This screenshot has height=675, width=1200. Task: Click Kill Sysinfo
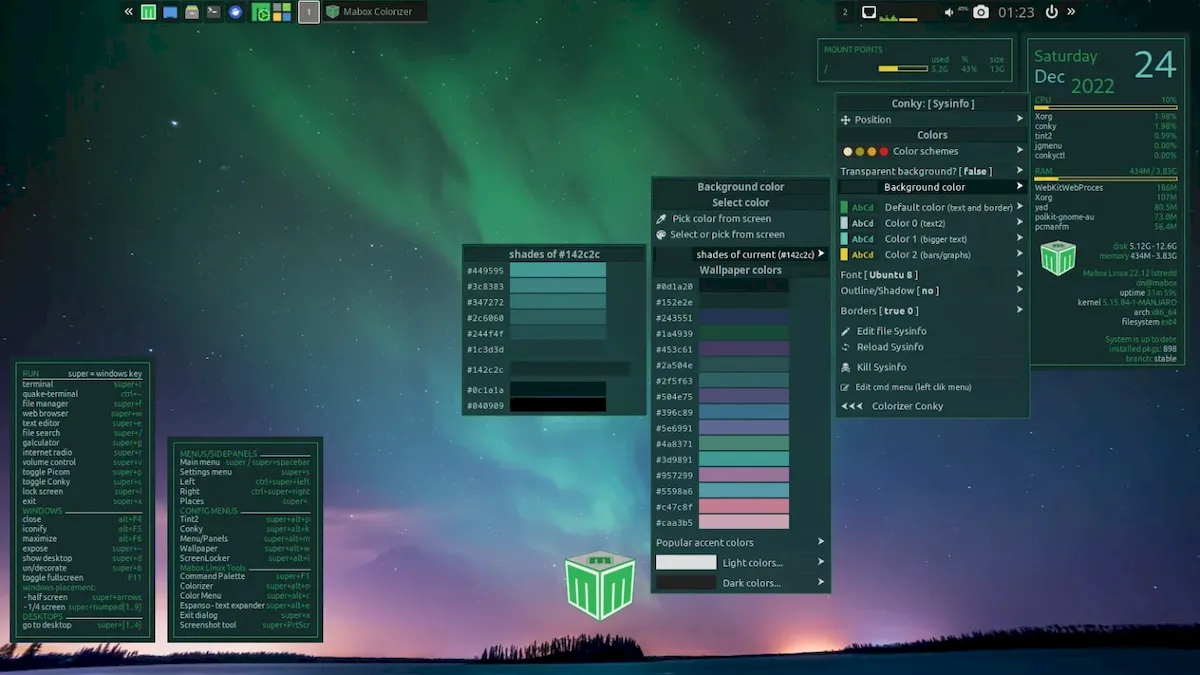point(882,367)
